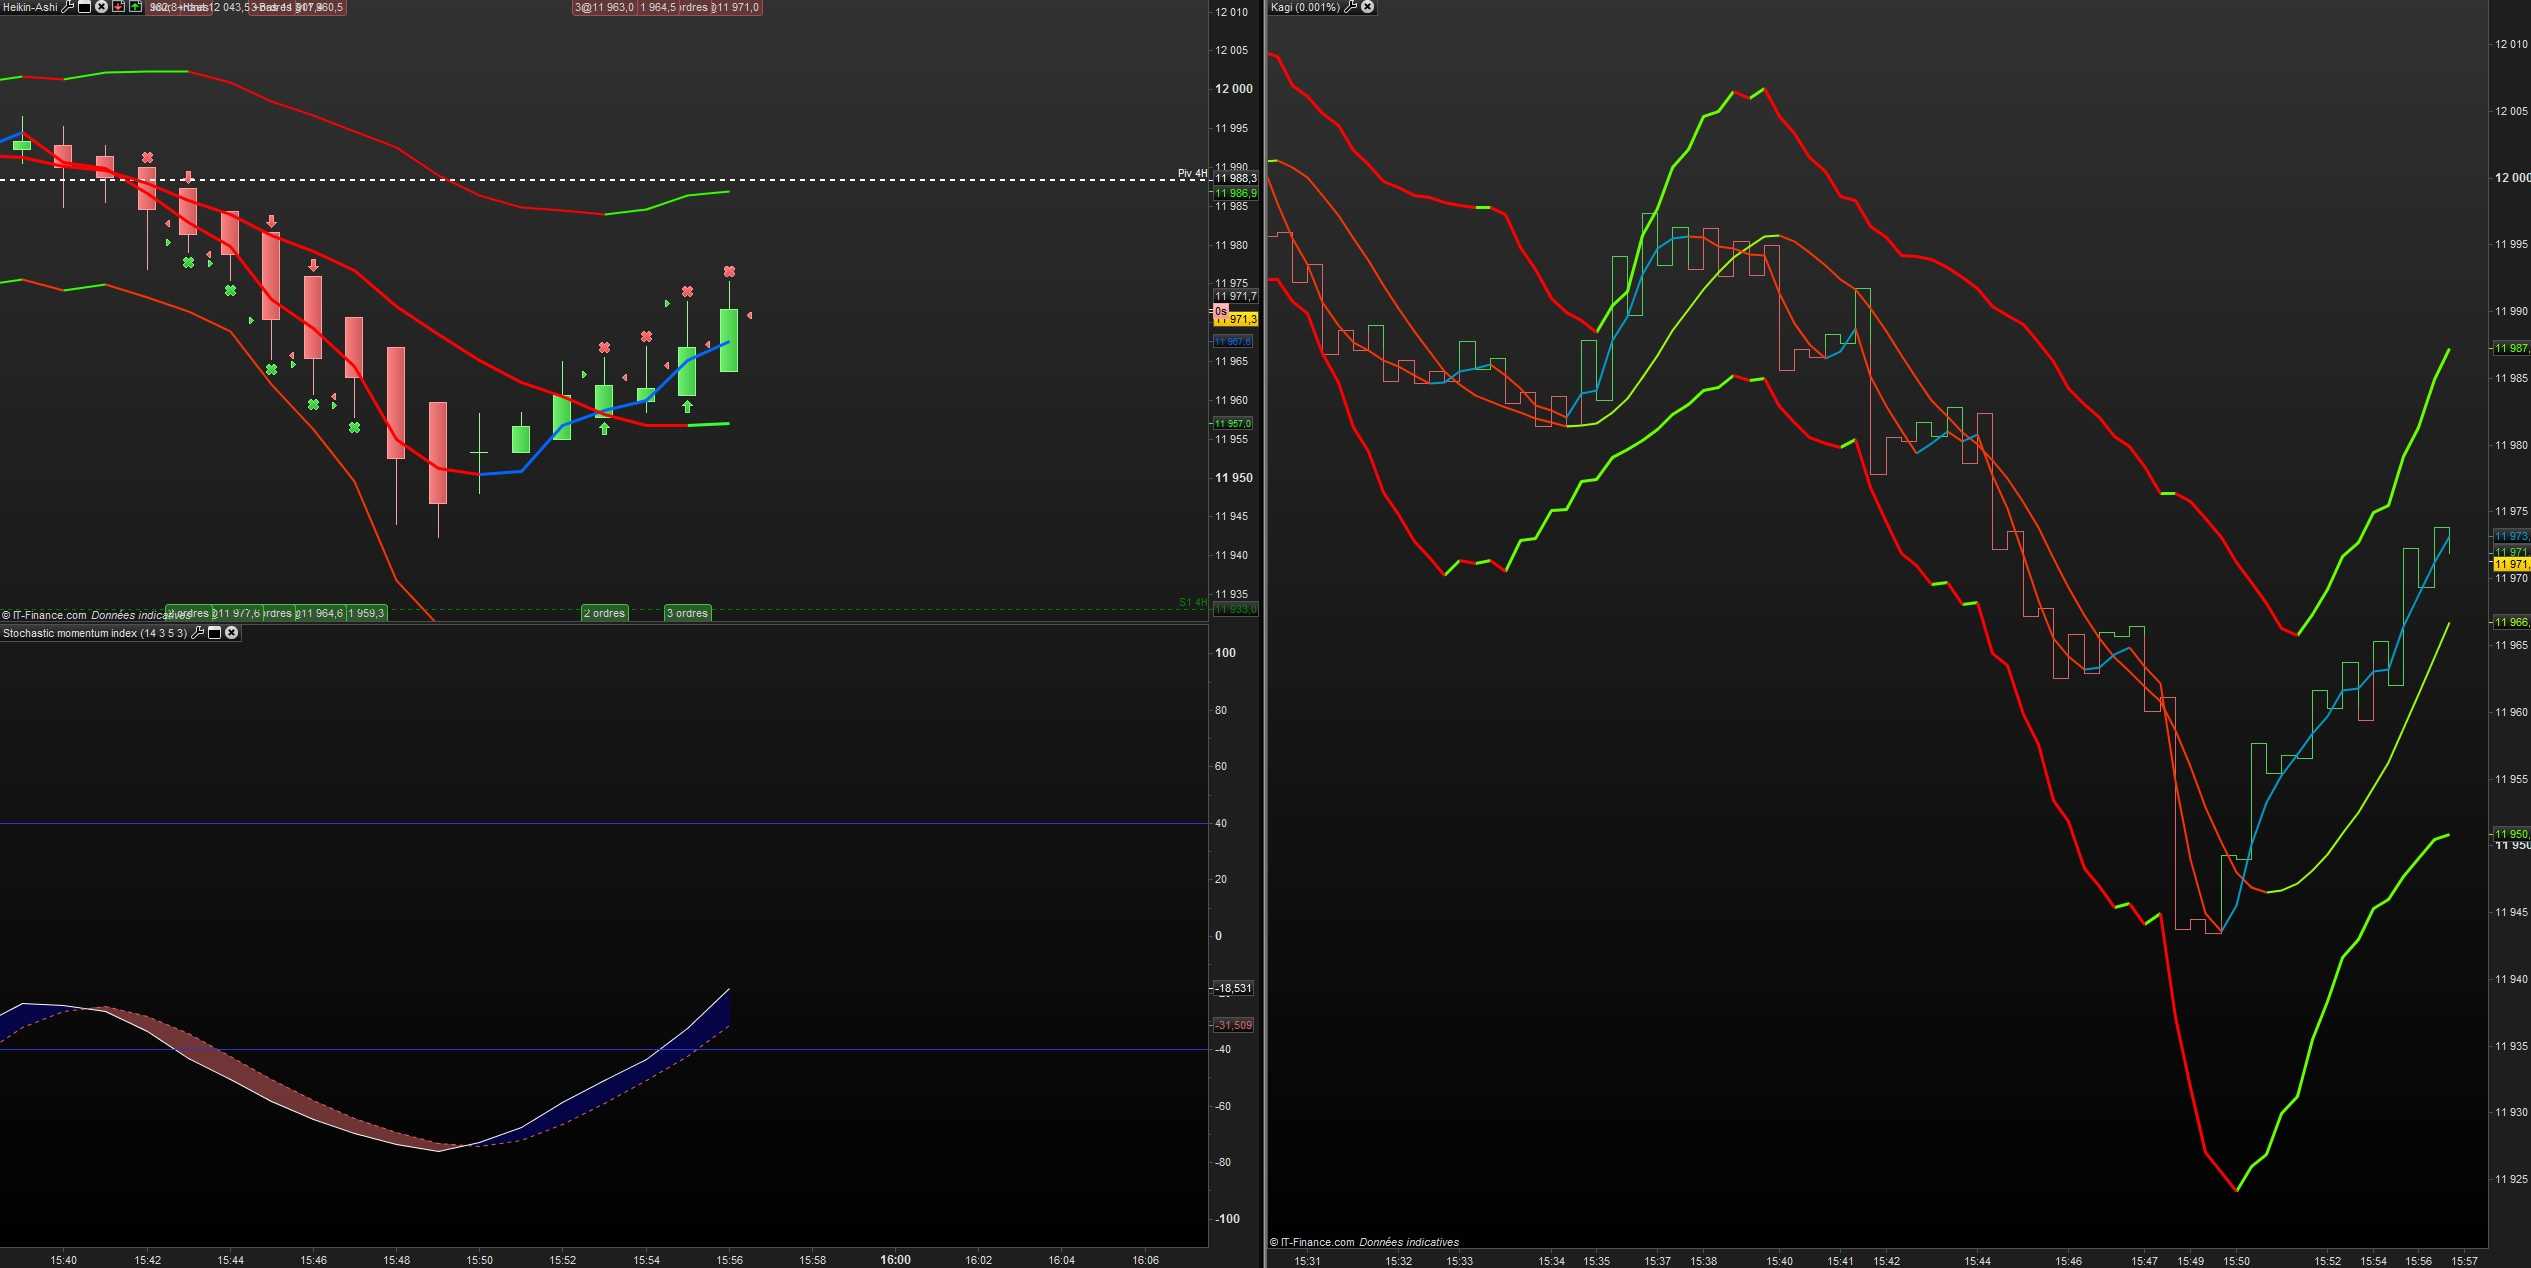Screen dimensions: 2531x1268
Task: Click the '3 ordres' order label
Action: pyautogui.click(x=688, y=613)
